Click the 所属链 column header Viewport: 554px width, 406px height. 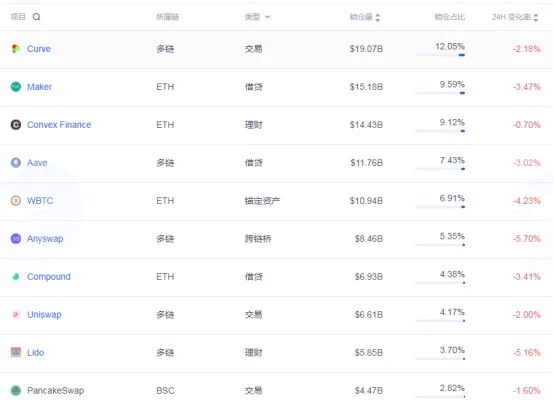(x=167, y=17)
